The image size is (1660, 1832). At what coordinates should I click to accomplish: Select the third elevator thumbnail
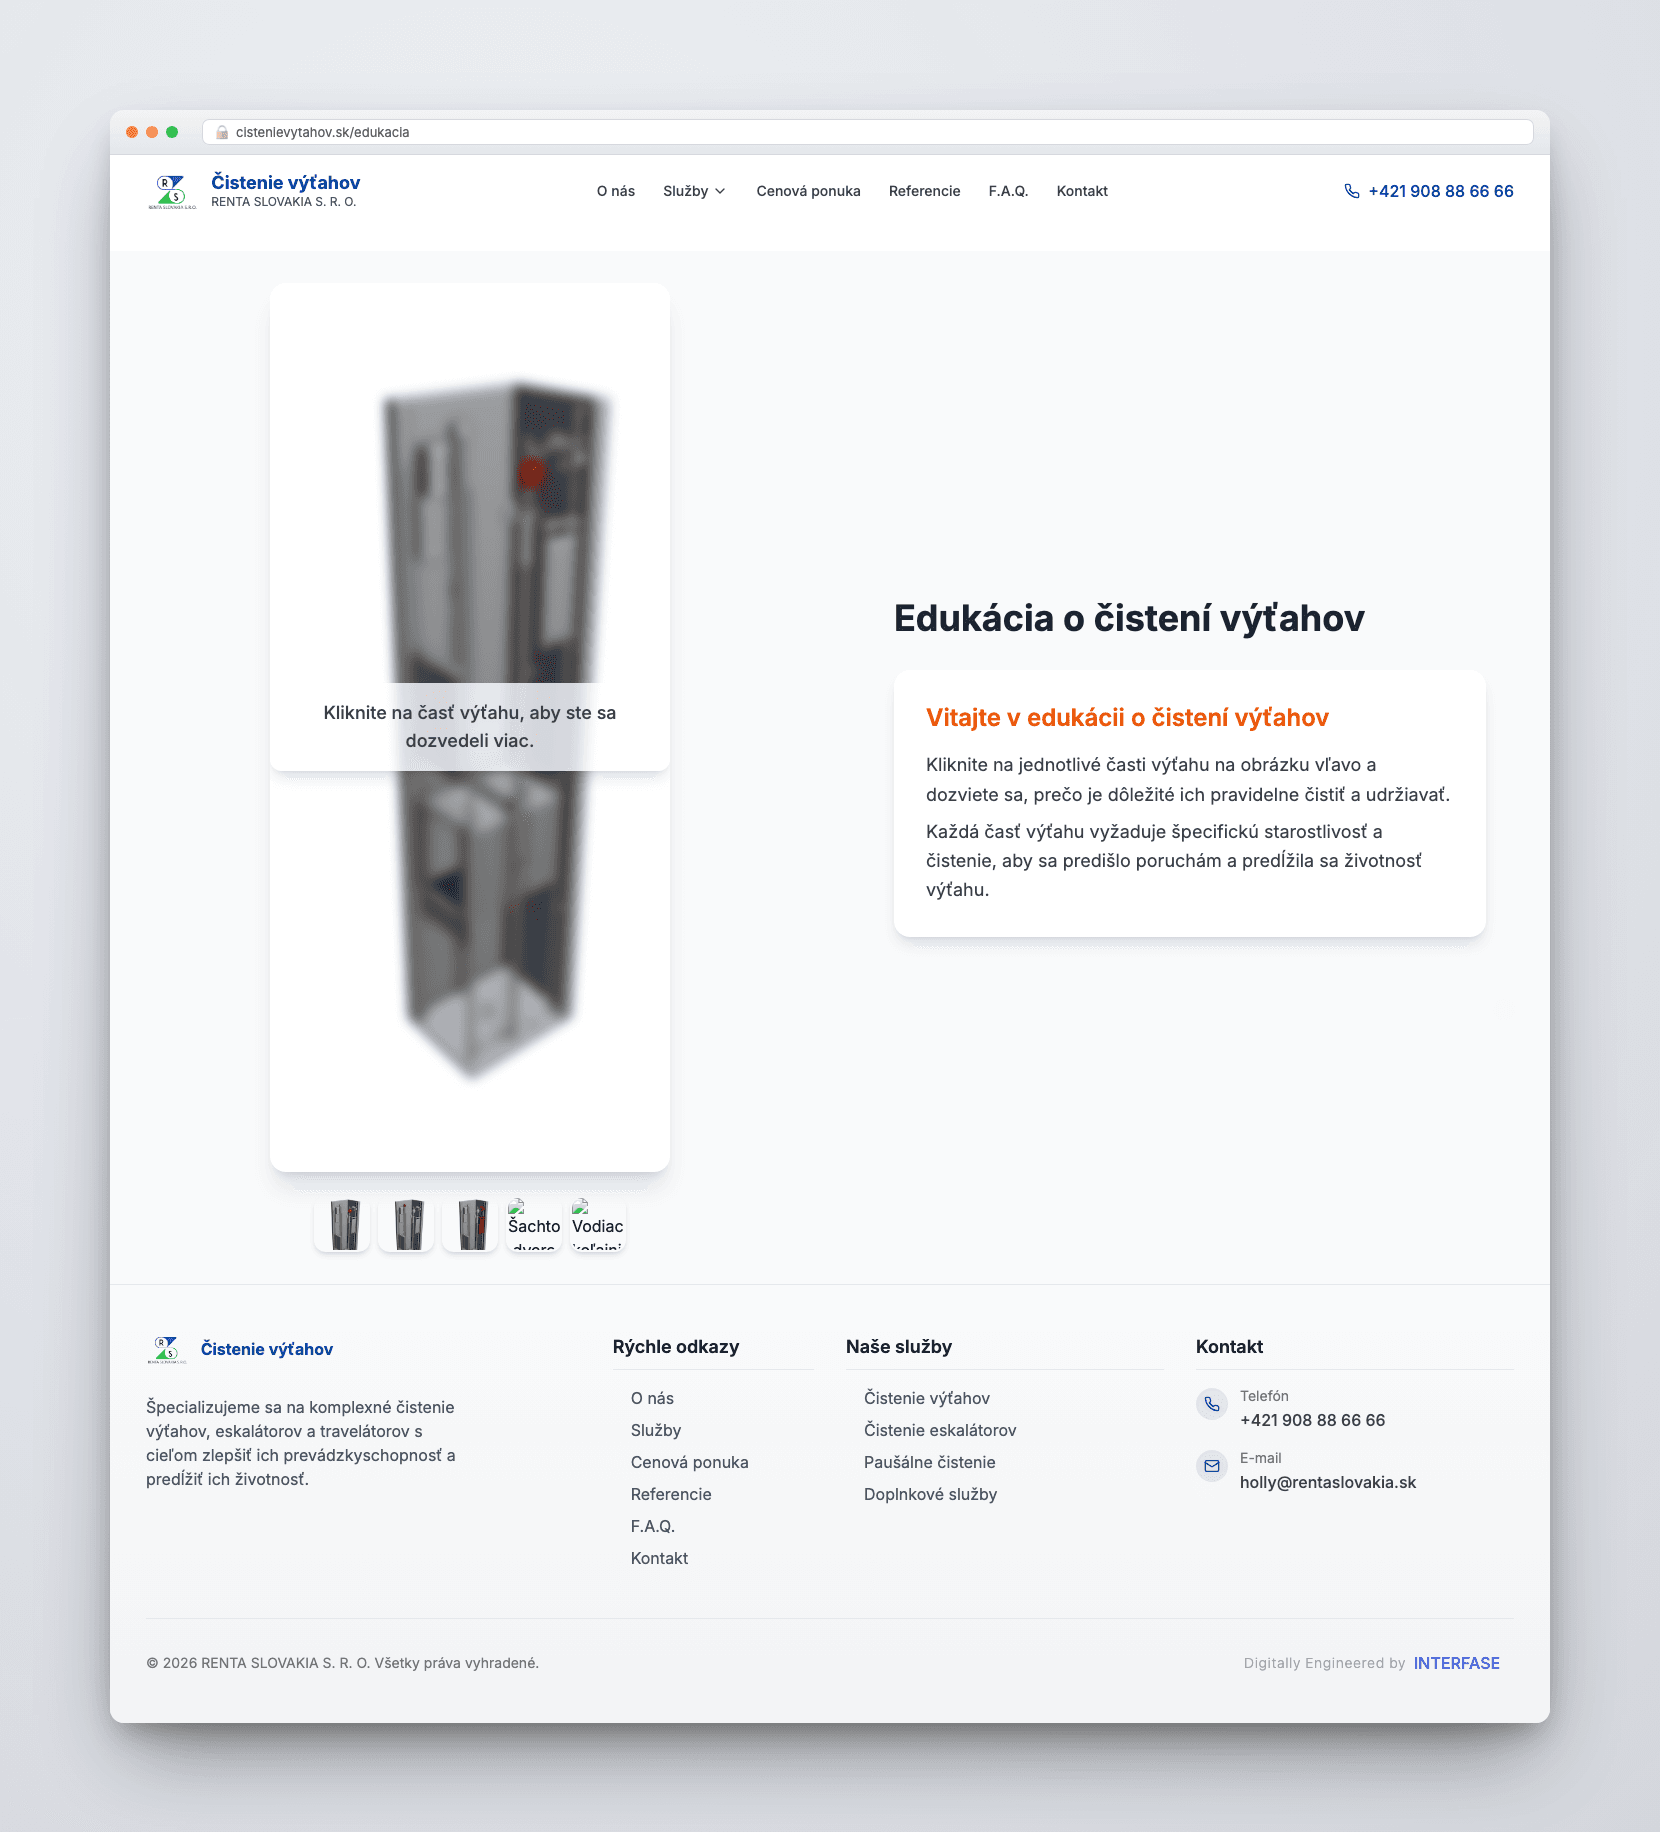coord(470,1224)
